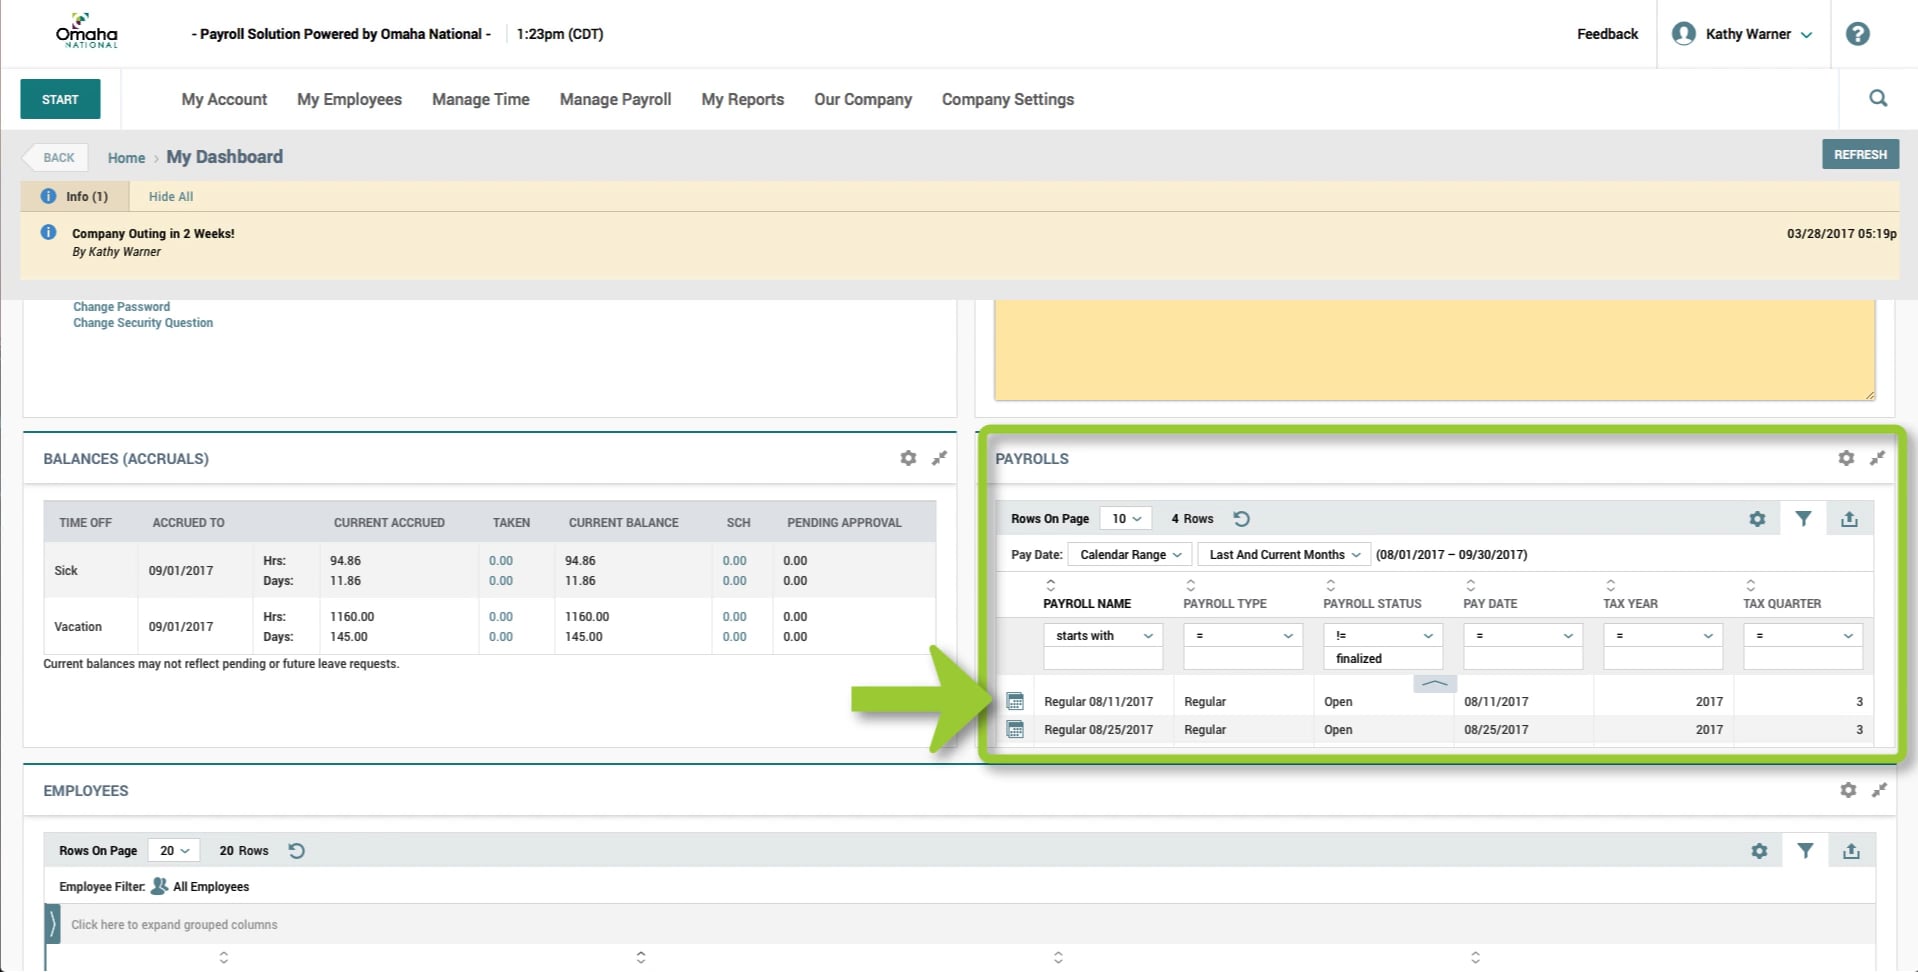Hide All dashboard info messages
This screenshot has width=1918, height=972.
pyautogui.click(x=168, y=196)
